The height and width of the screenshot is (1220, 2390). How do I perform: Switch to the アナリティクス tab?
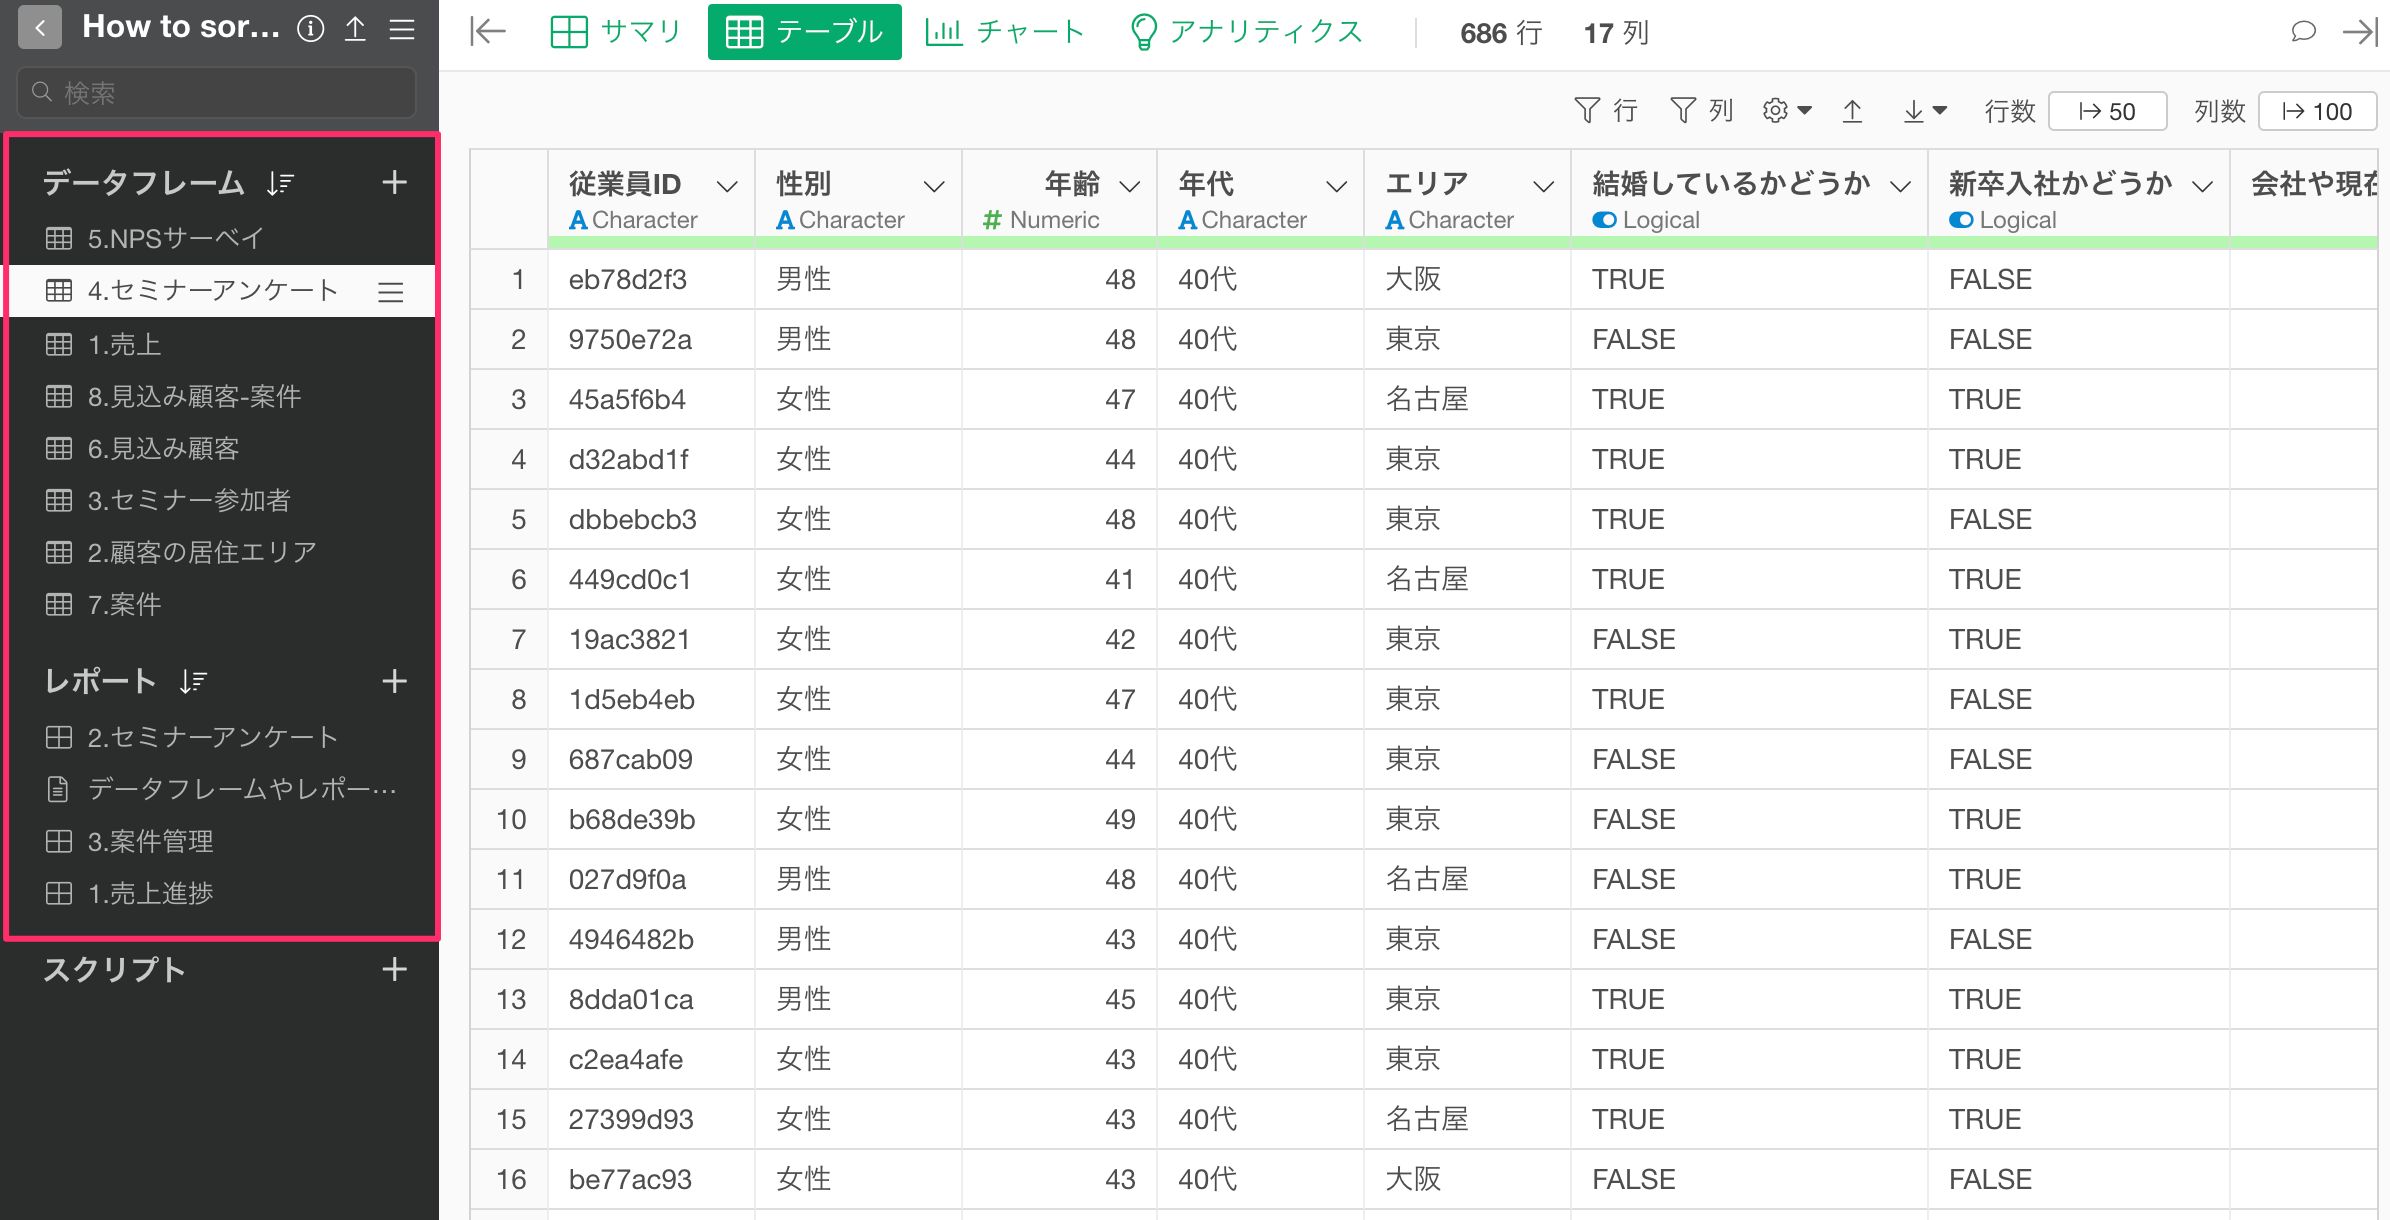pyautogui.click(x=1246, y=32)
